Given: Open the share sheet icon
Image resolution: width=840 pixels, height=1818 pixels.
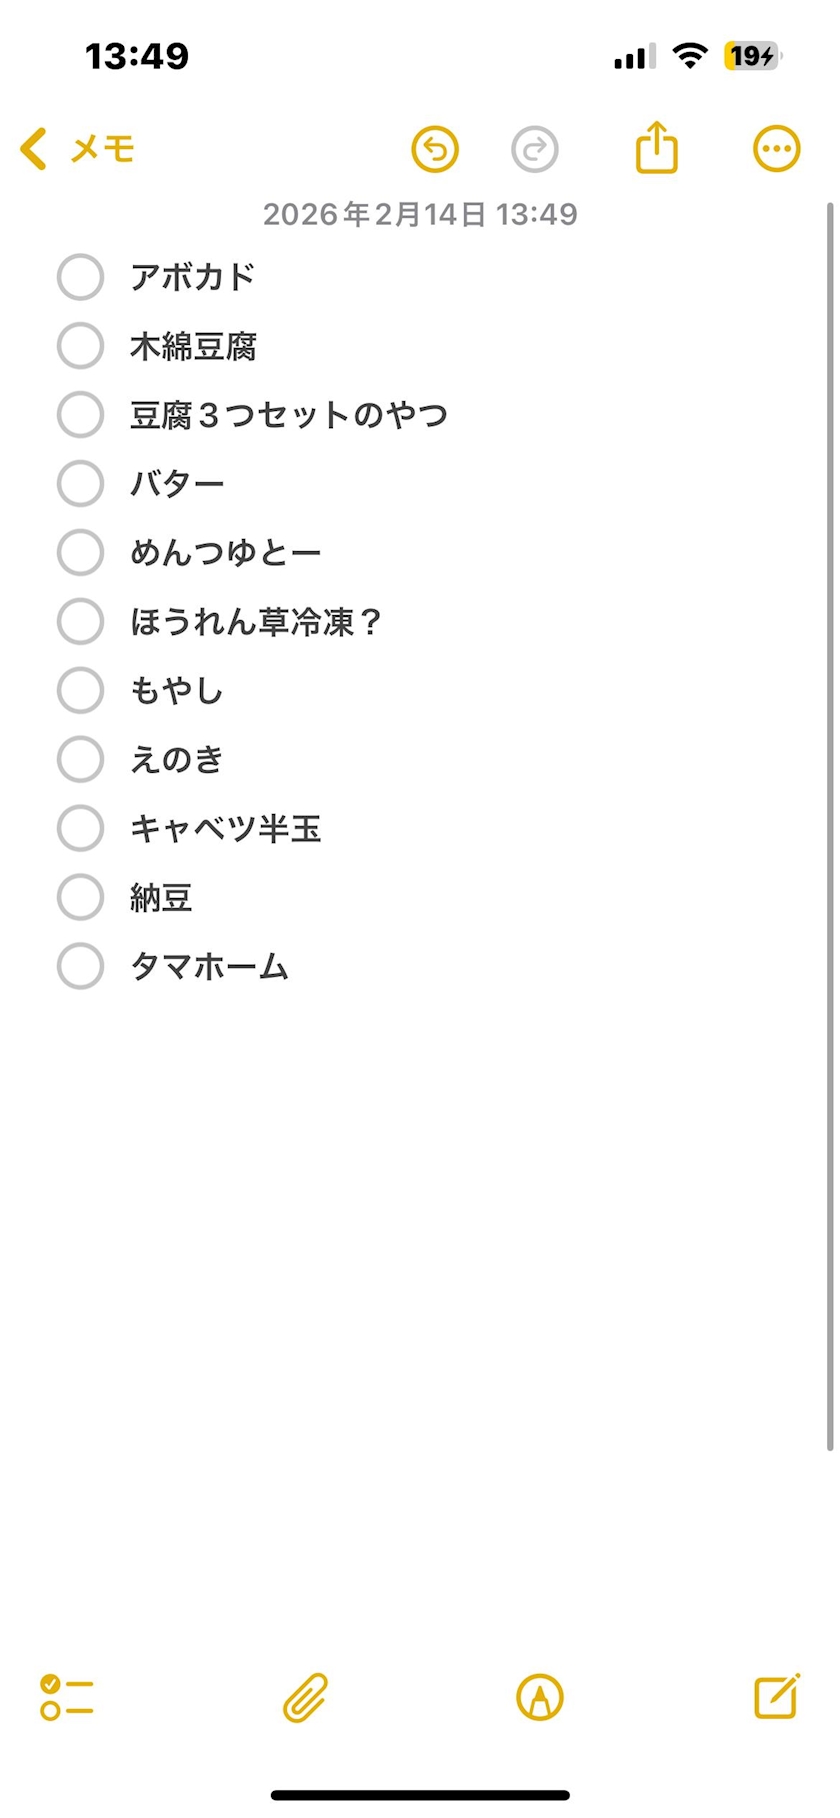Looking at the screenshot, I should click(x=657, y=148).
